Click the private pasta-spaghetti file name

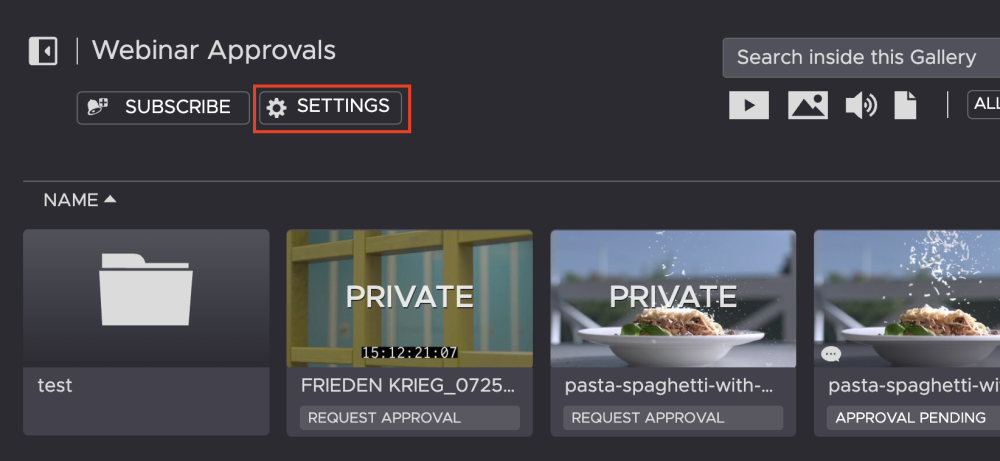(x=672, y=385)
